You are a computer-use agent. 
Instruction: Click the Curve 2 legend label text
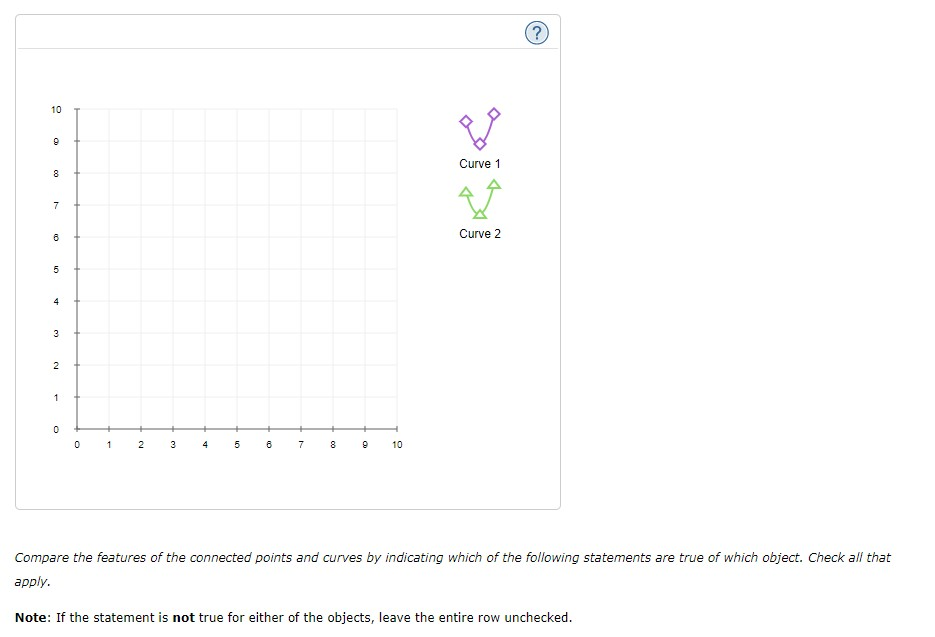point(478,234)
